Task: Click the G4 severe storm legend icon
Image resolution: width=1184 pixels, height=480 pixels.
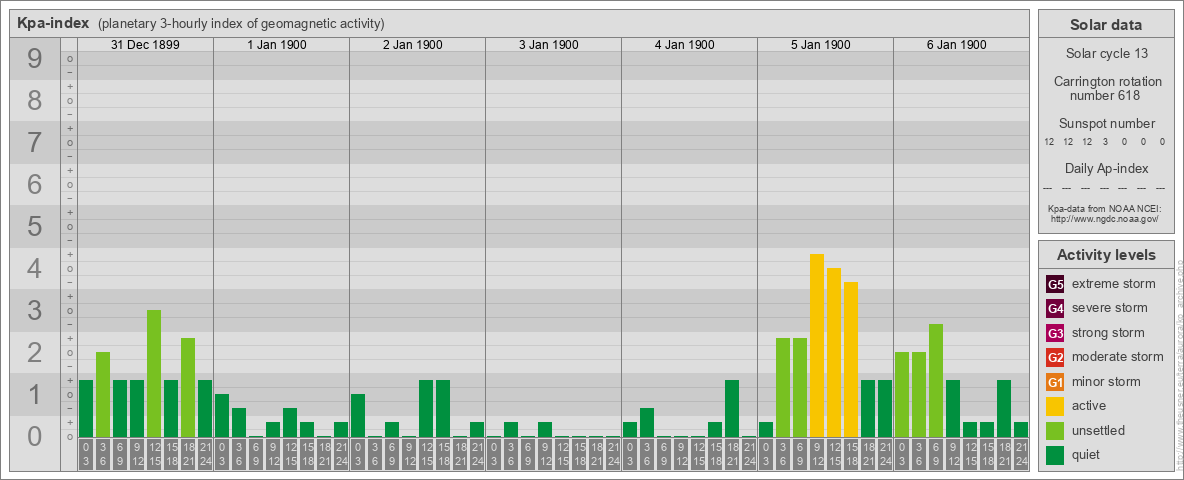Action: click(1055, 309)
